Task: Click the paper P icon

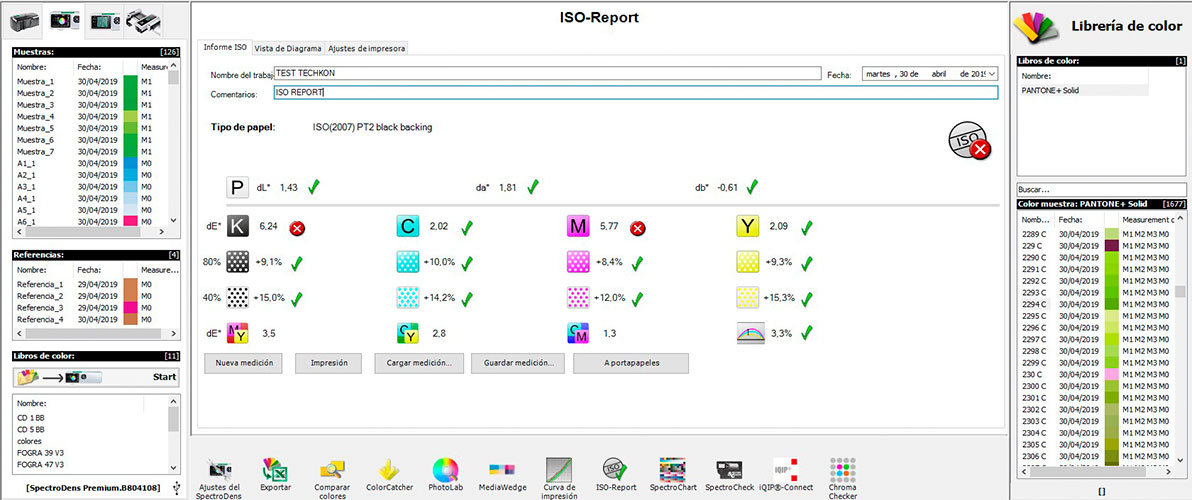Action: coord(237,187)
